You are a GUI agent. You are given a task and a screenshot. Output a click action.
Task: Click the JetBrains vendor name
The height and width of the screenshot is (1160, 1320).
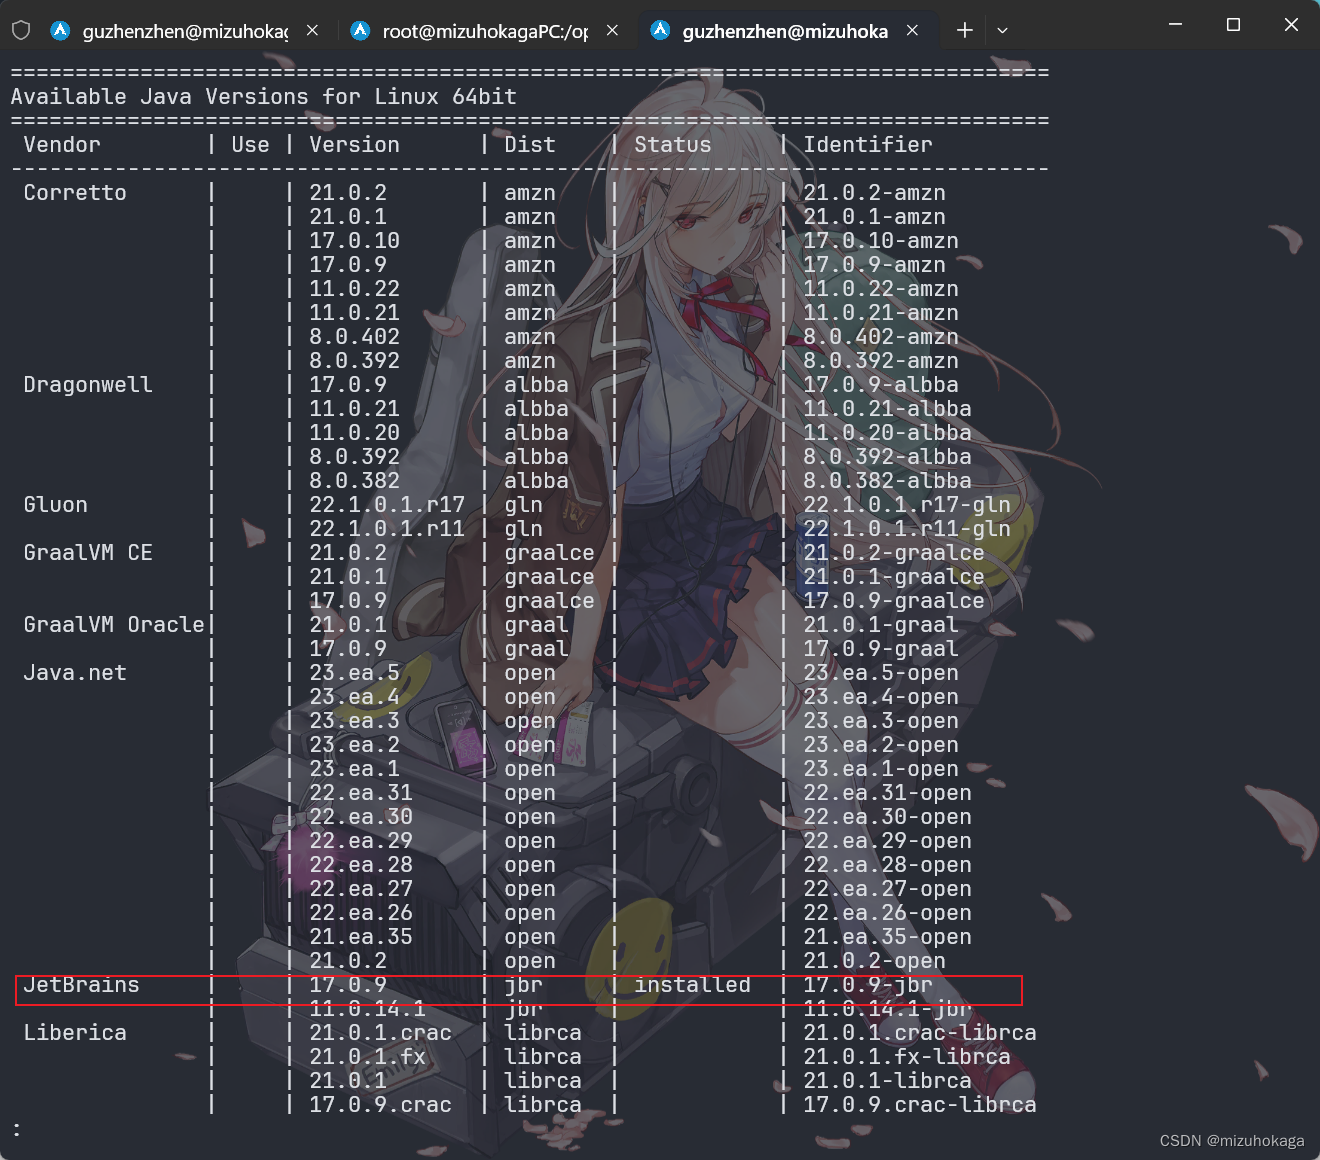pyautogui.click(x=82, y=985)
